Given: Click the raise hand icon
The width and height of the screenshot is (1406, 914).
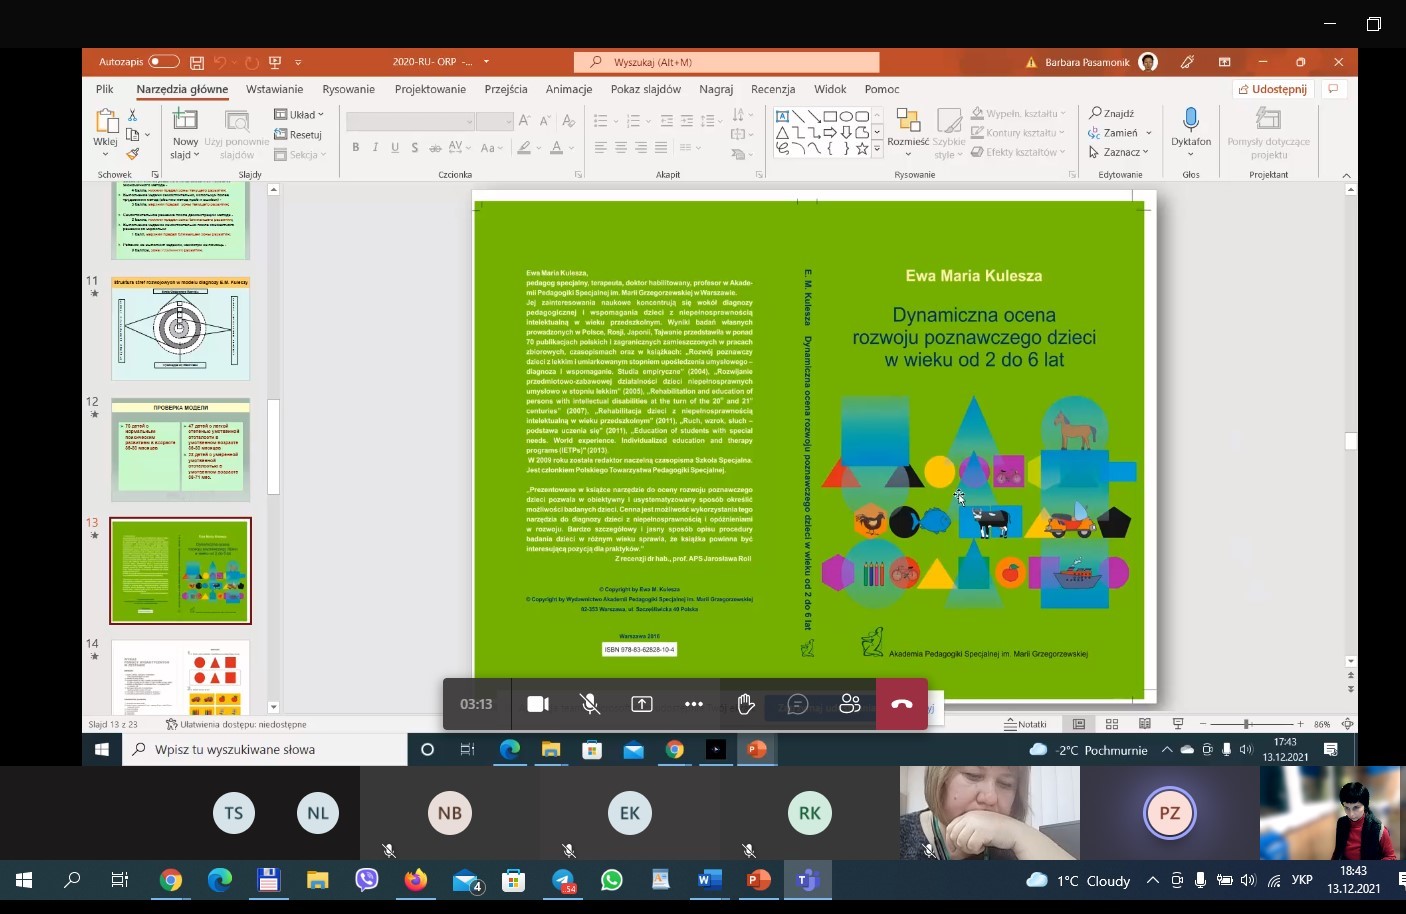Looking at the screenshot, I should (746, 704).
